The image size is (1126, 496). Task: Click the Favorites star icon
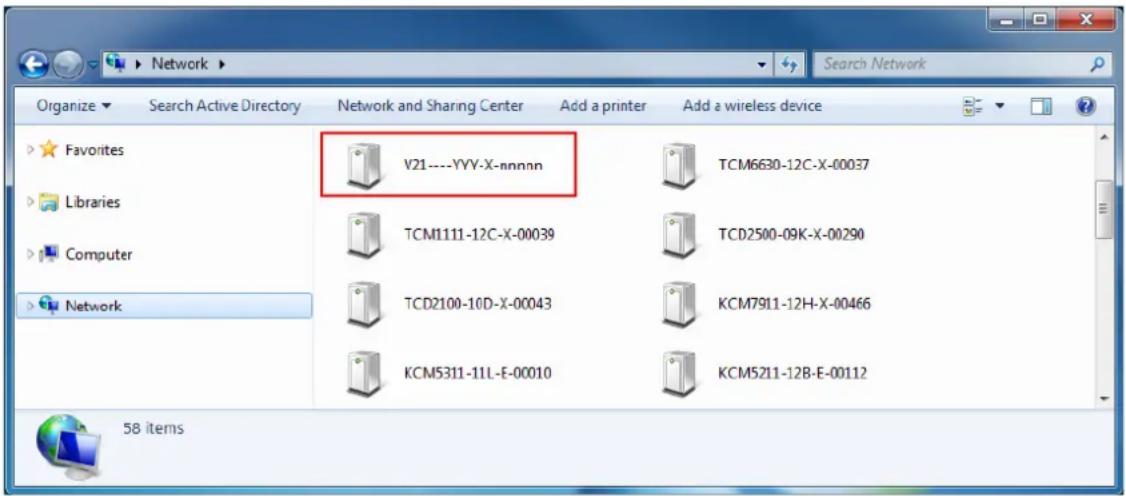[49, 150]
